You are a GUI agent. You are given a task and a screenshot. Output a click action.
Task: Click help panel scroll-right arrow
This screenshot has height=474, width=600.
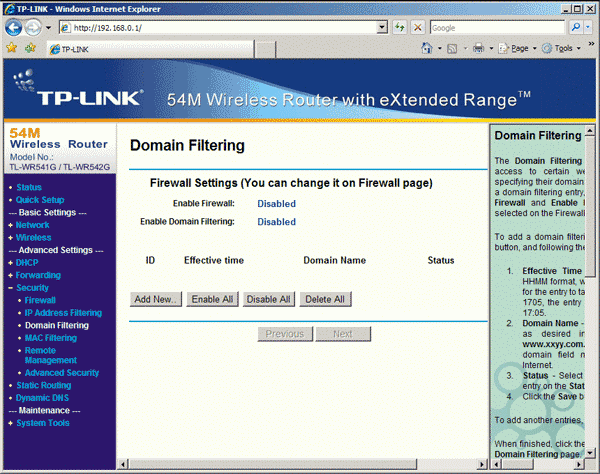pos(579,464)
